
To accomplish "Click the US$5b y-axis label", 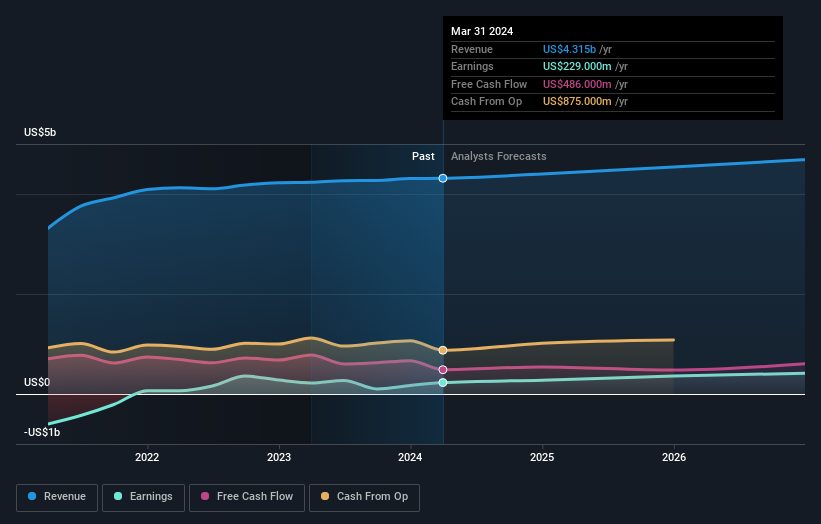I will coord(40,132).
